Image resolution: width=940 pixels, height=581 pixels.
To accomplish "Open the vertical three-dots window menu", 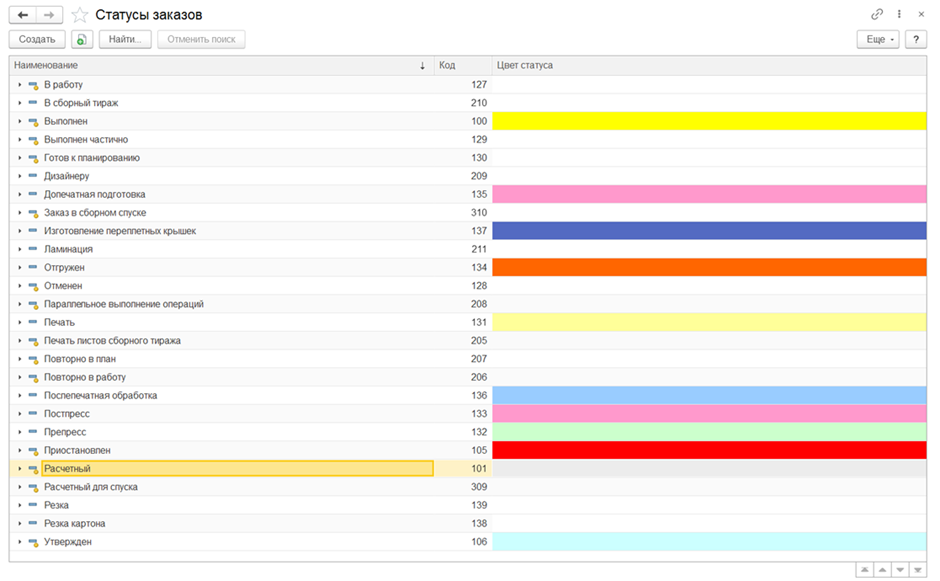I will point(899,15).
